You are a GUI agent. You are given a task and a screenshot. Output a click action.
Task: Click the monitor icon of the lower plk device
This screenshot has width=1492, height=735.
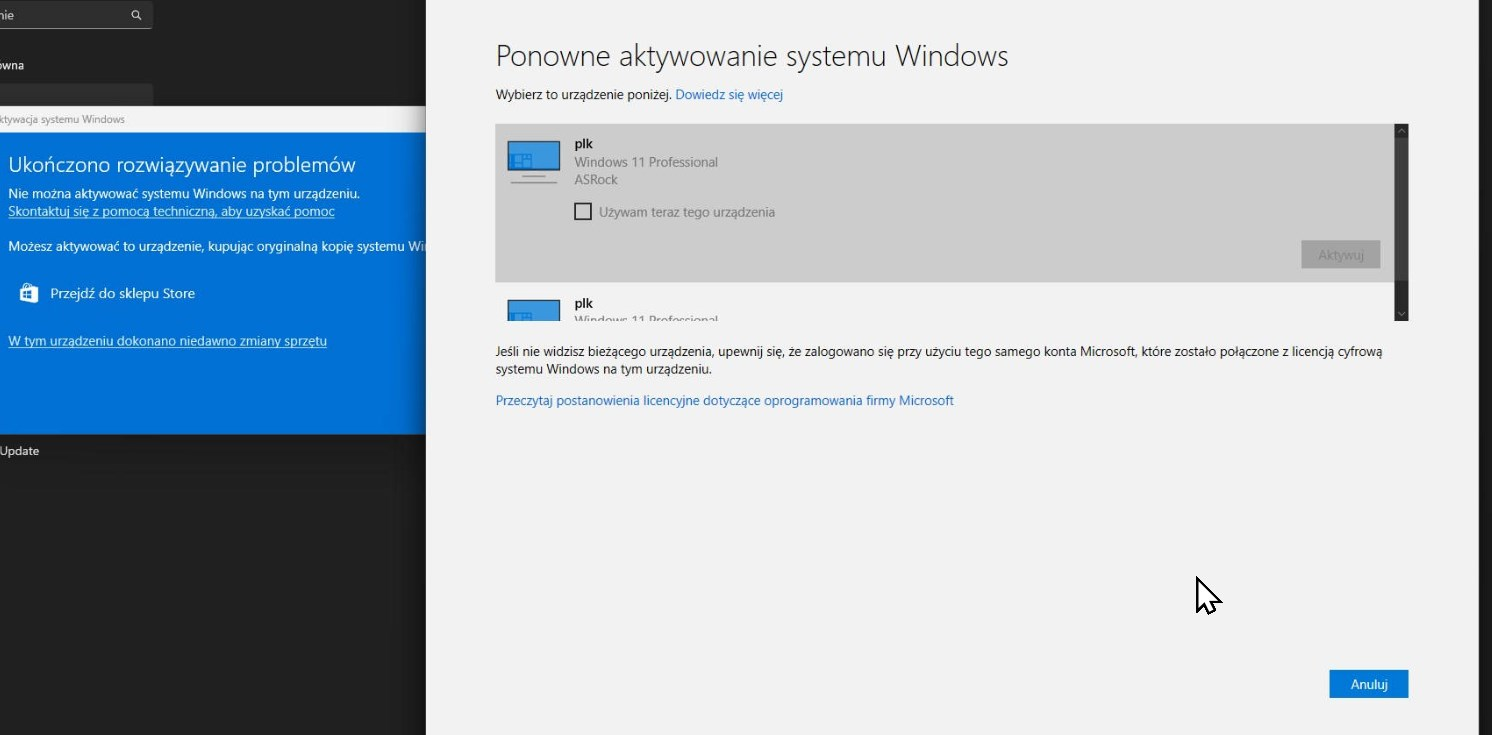point(533,309)
